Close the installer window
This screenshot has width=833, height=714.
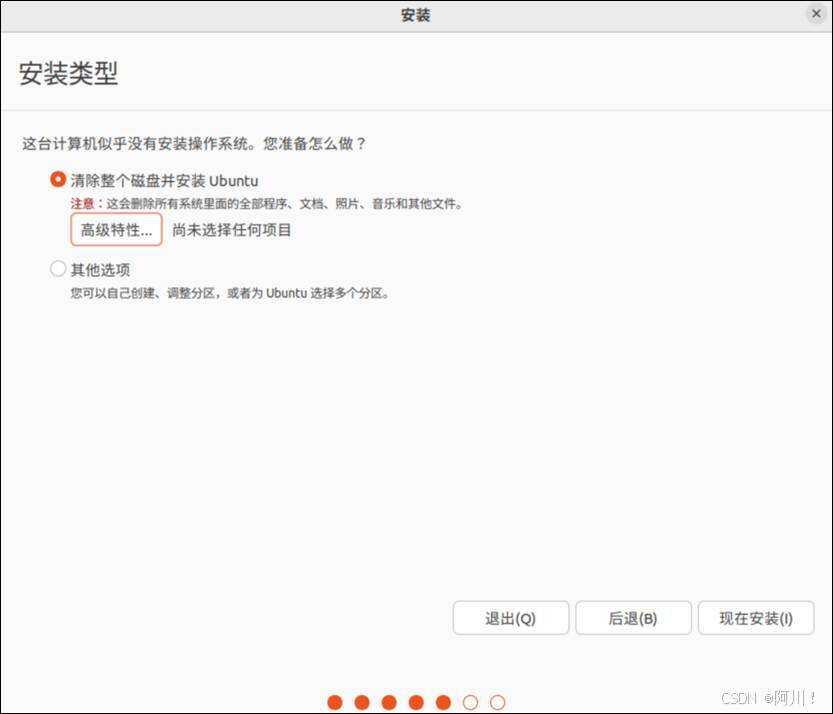point(816,14)
